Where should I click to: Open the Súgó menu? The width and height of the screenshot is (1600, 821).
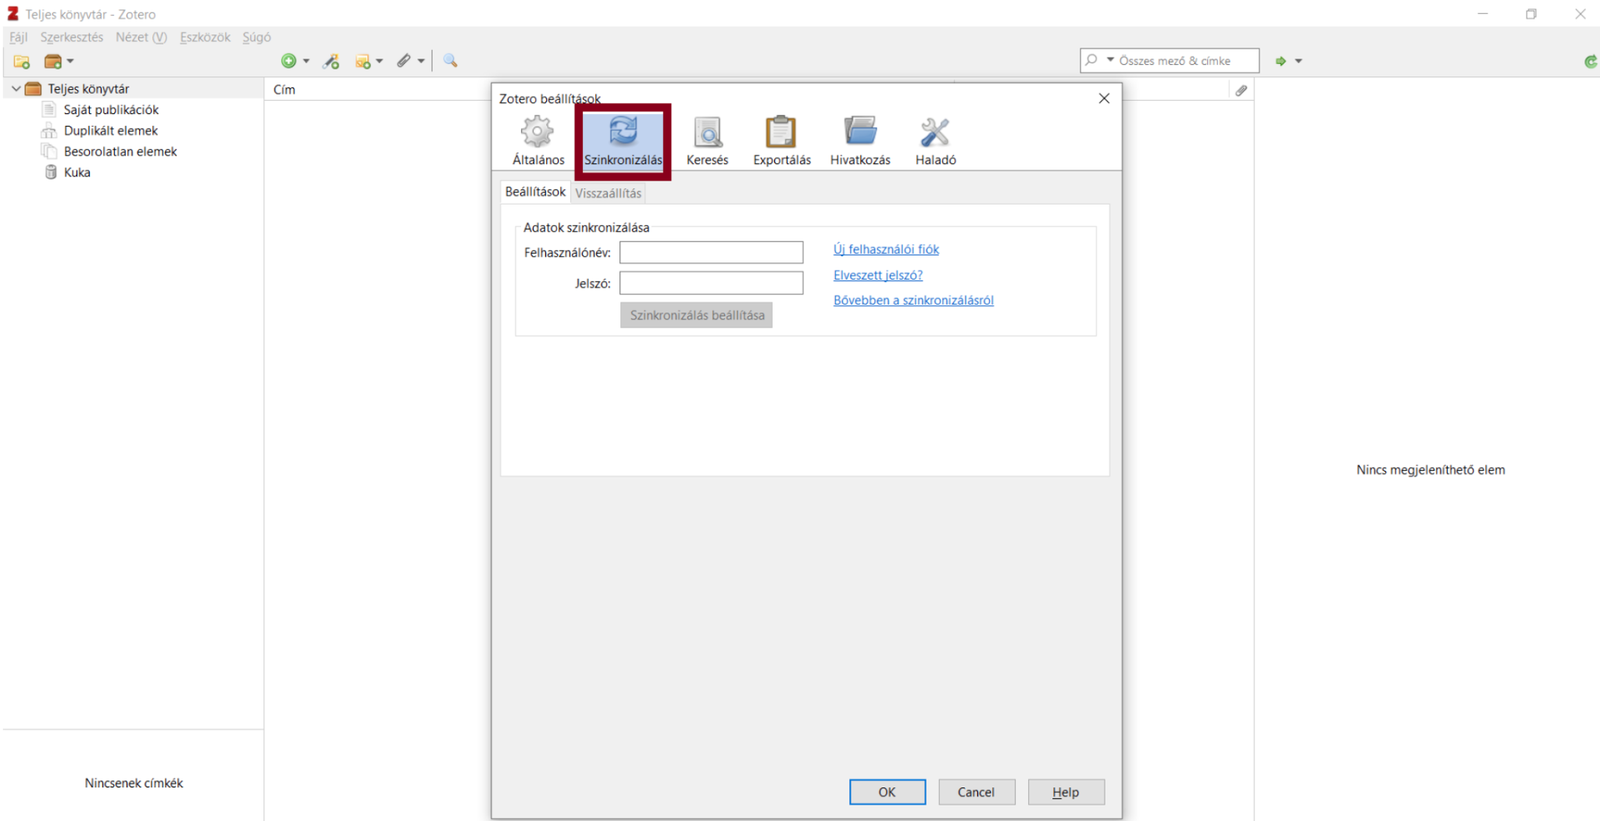click(256, 37)
